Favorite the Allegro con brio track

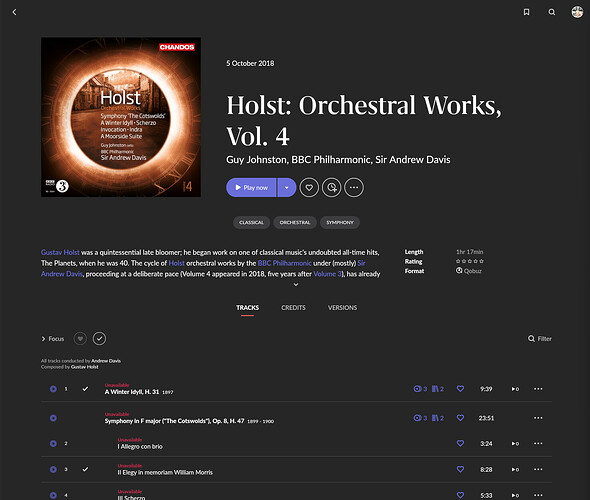point(460,443)
